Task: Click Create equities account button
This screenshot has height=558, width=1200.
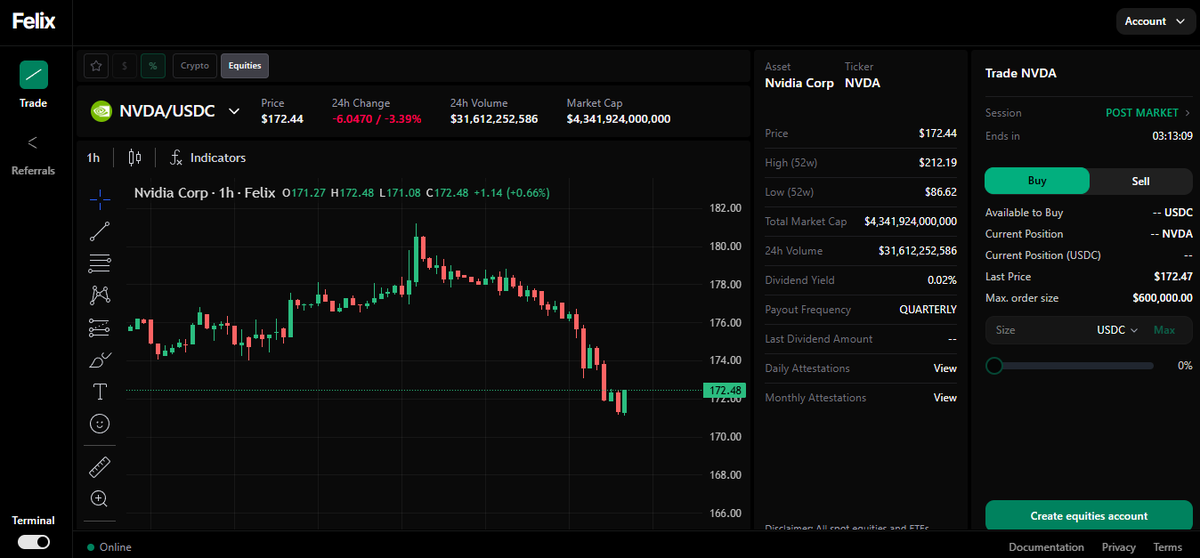Action: coord(1089,516)
